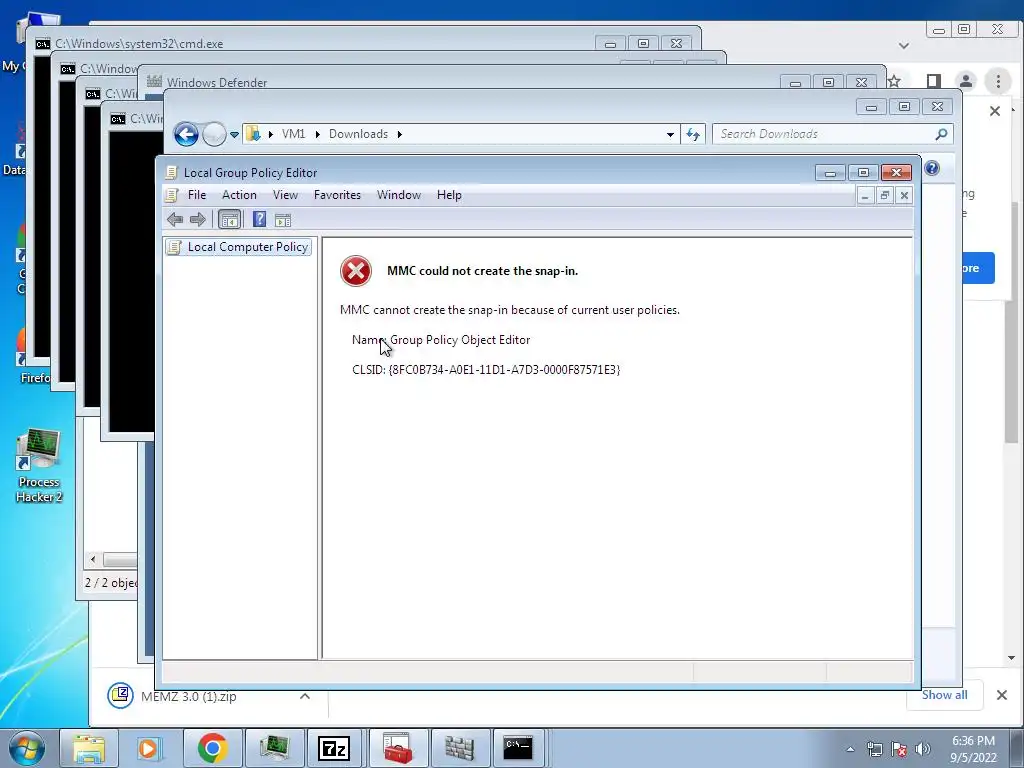Screen dimensions: 1024x768
Task: Open the Favorites menu
Action: [x=337, y=195]
